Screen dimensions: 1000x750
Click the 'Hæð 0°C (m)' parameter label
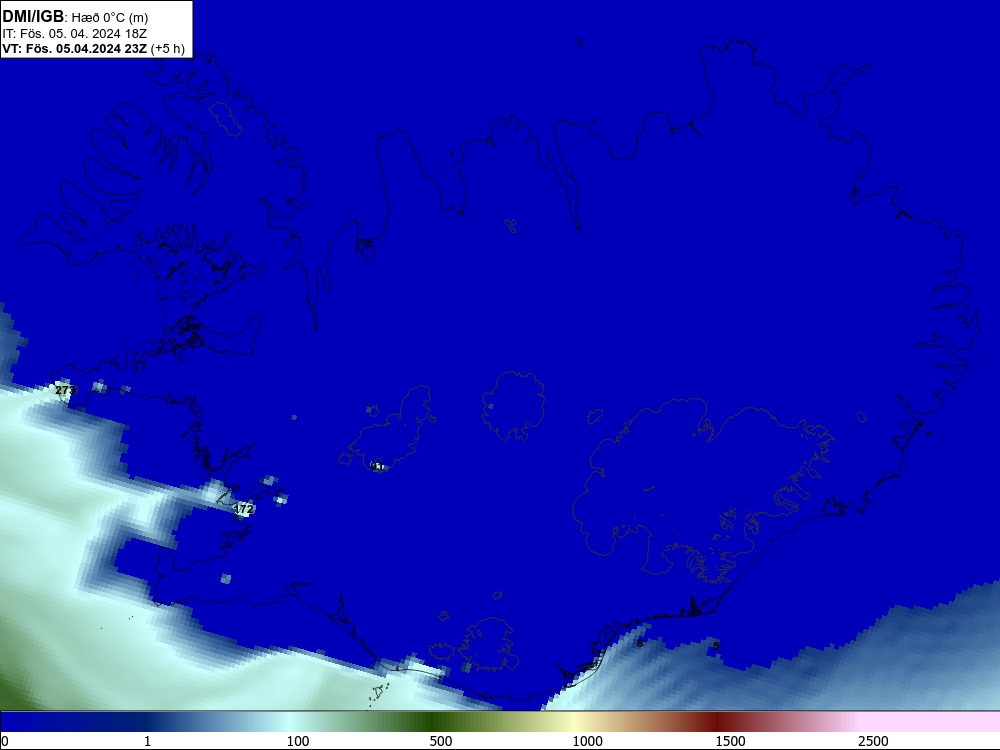click(108, 18)
